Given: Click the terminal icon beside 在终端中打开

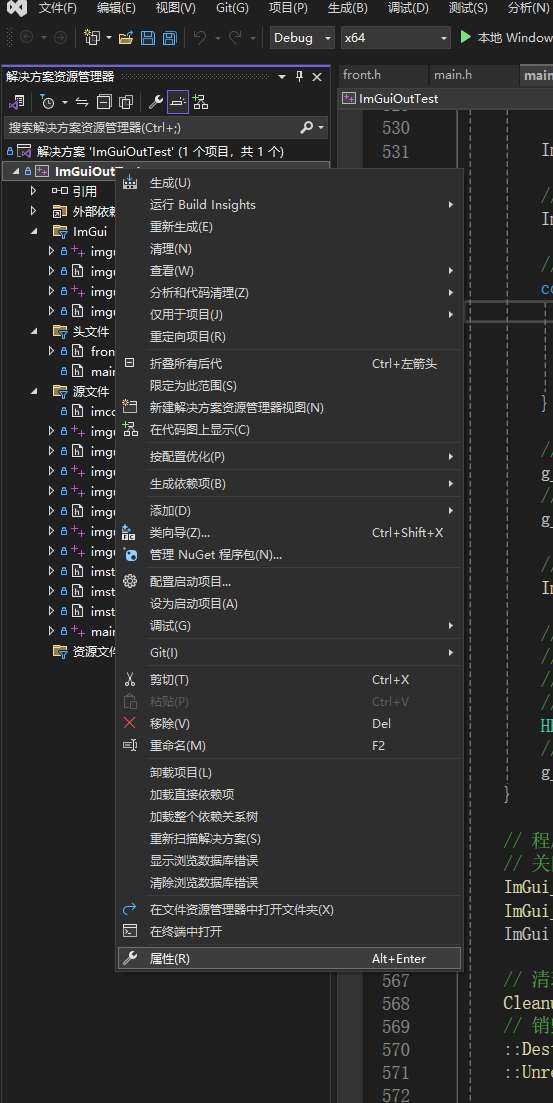Looking at the screenshot, I should click(x=129, y=931).
